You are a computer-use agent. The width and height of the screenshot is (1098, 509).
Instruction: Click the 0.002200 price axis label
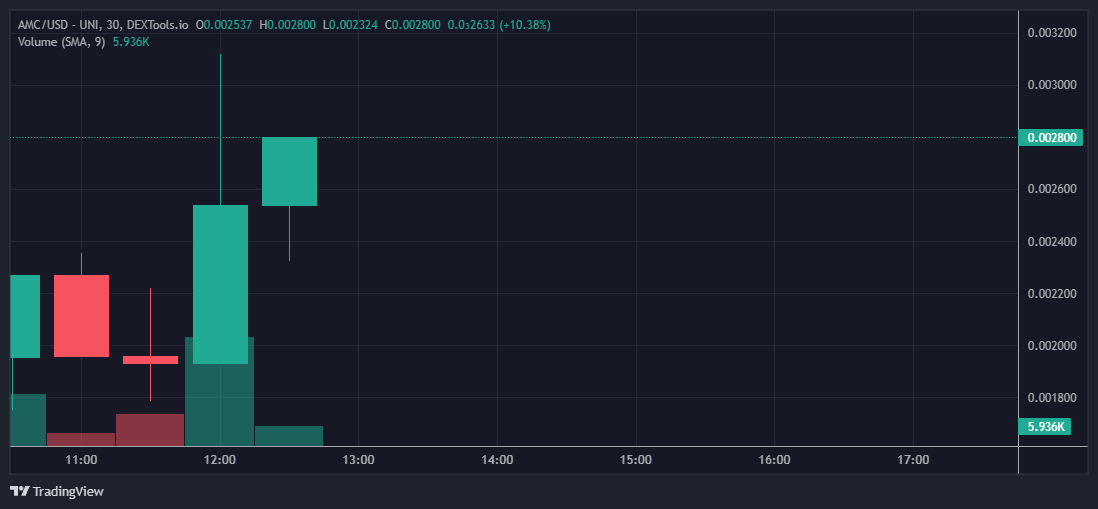(1051, 293)
